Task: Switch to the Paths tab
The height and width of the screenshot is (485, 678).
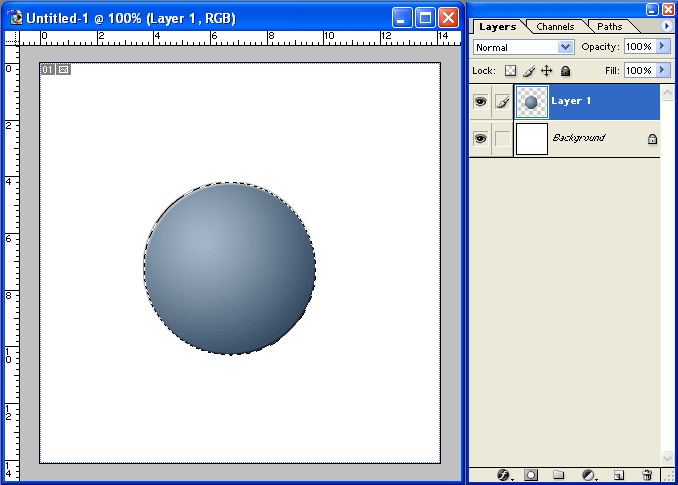Action: 610,27
